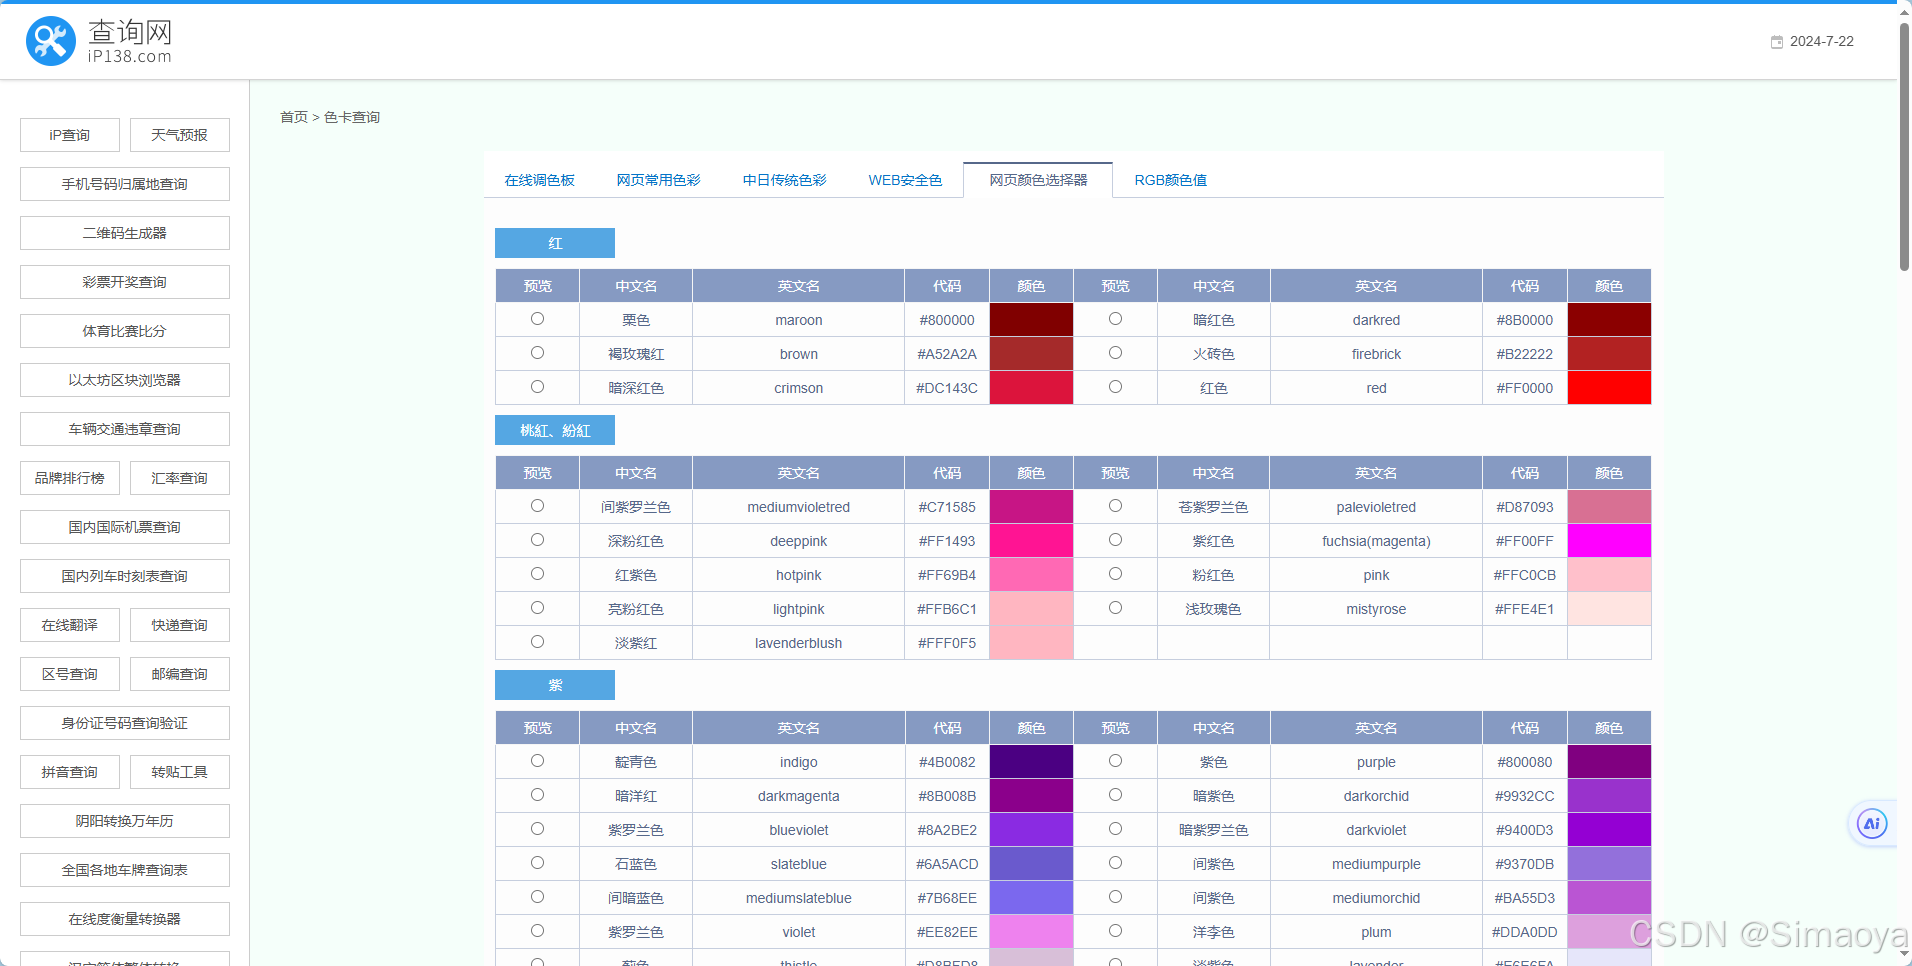Image resolution: width=1912 pixels, height=966 pixels.
Task: Open 手机号码归属地查询
Action: tap(125, 184)
